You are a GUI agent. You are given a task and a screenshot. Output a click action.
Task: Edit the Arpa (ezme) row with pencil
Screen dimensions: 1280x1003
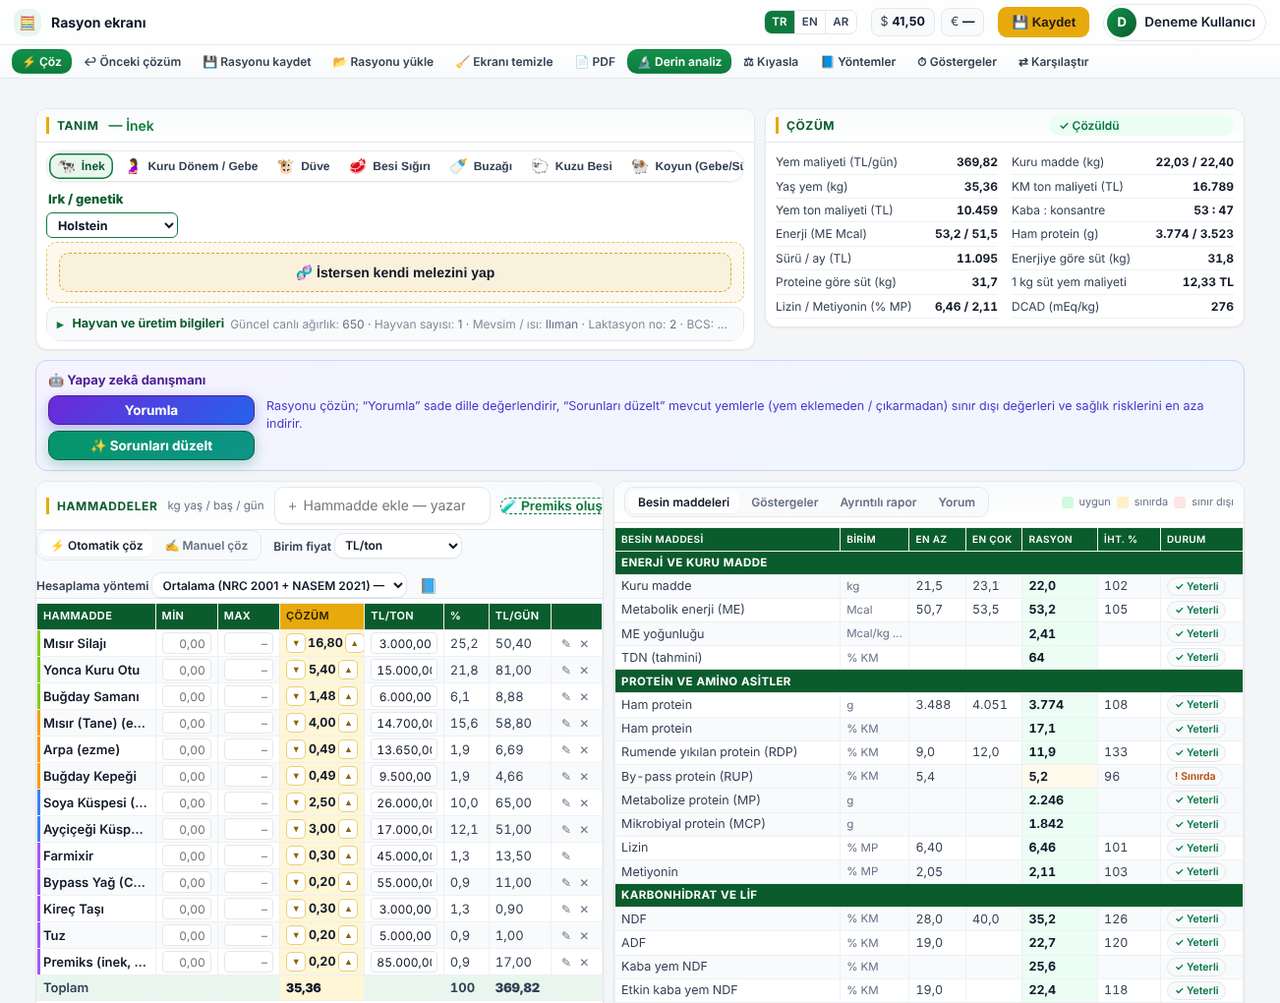[x=566, y=750]
